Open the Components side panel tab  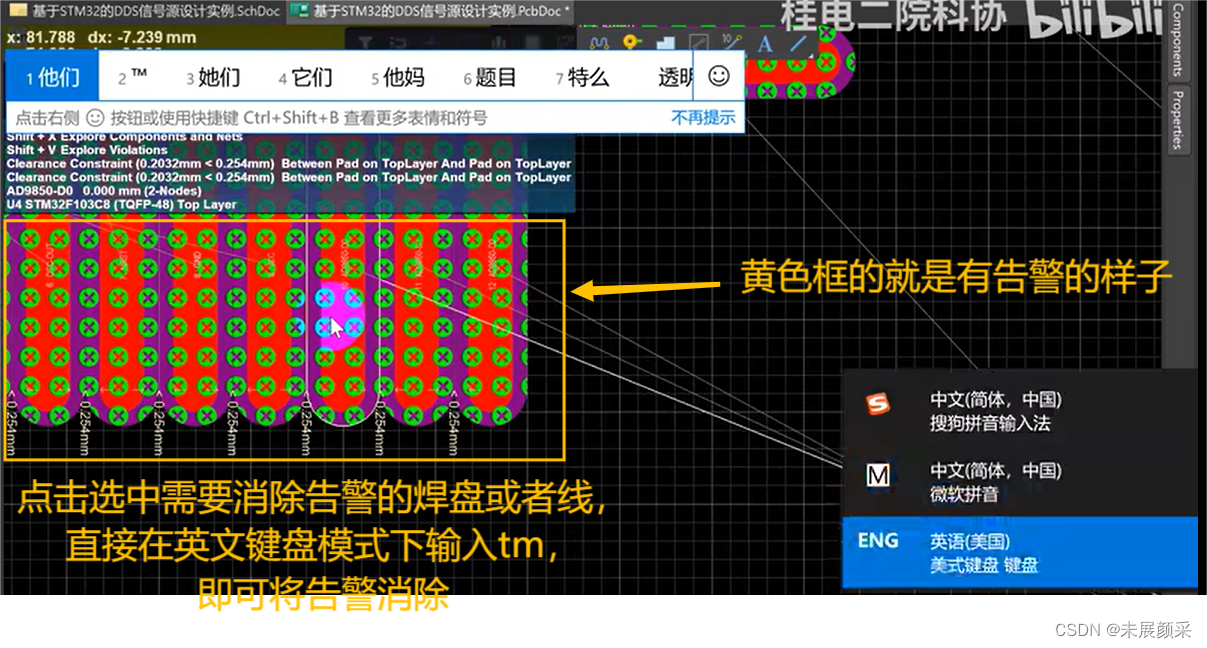(x=1177, y=40)
